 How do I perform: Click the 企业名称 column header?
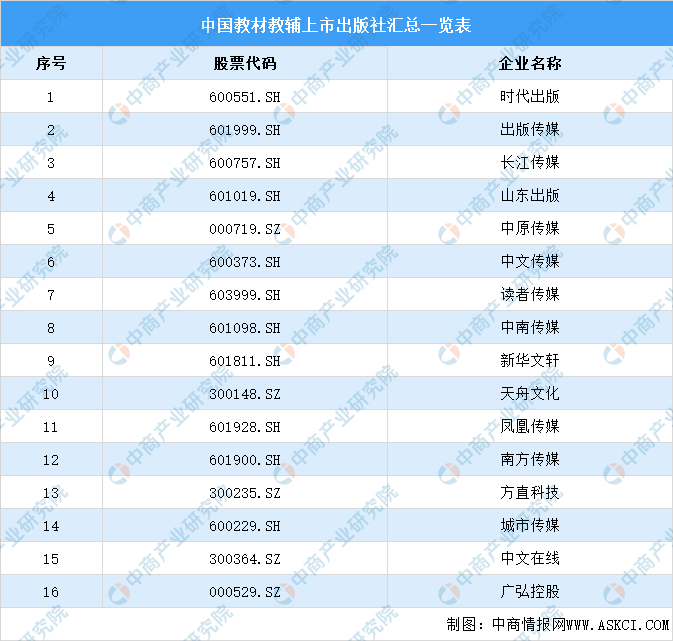(529, 64)
